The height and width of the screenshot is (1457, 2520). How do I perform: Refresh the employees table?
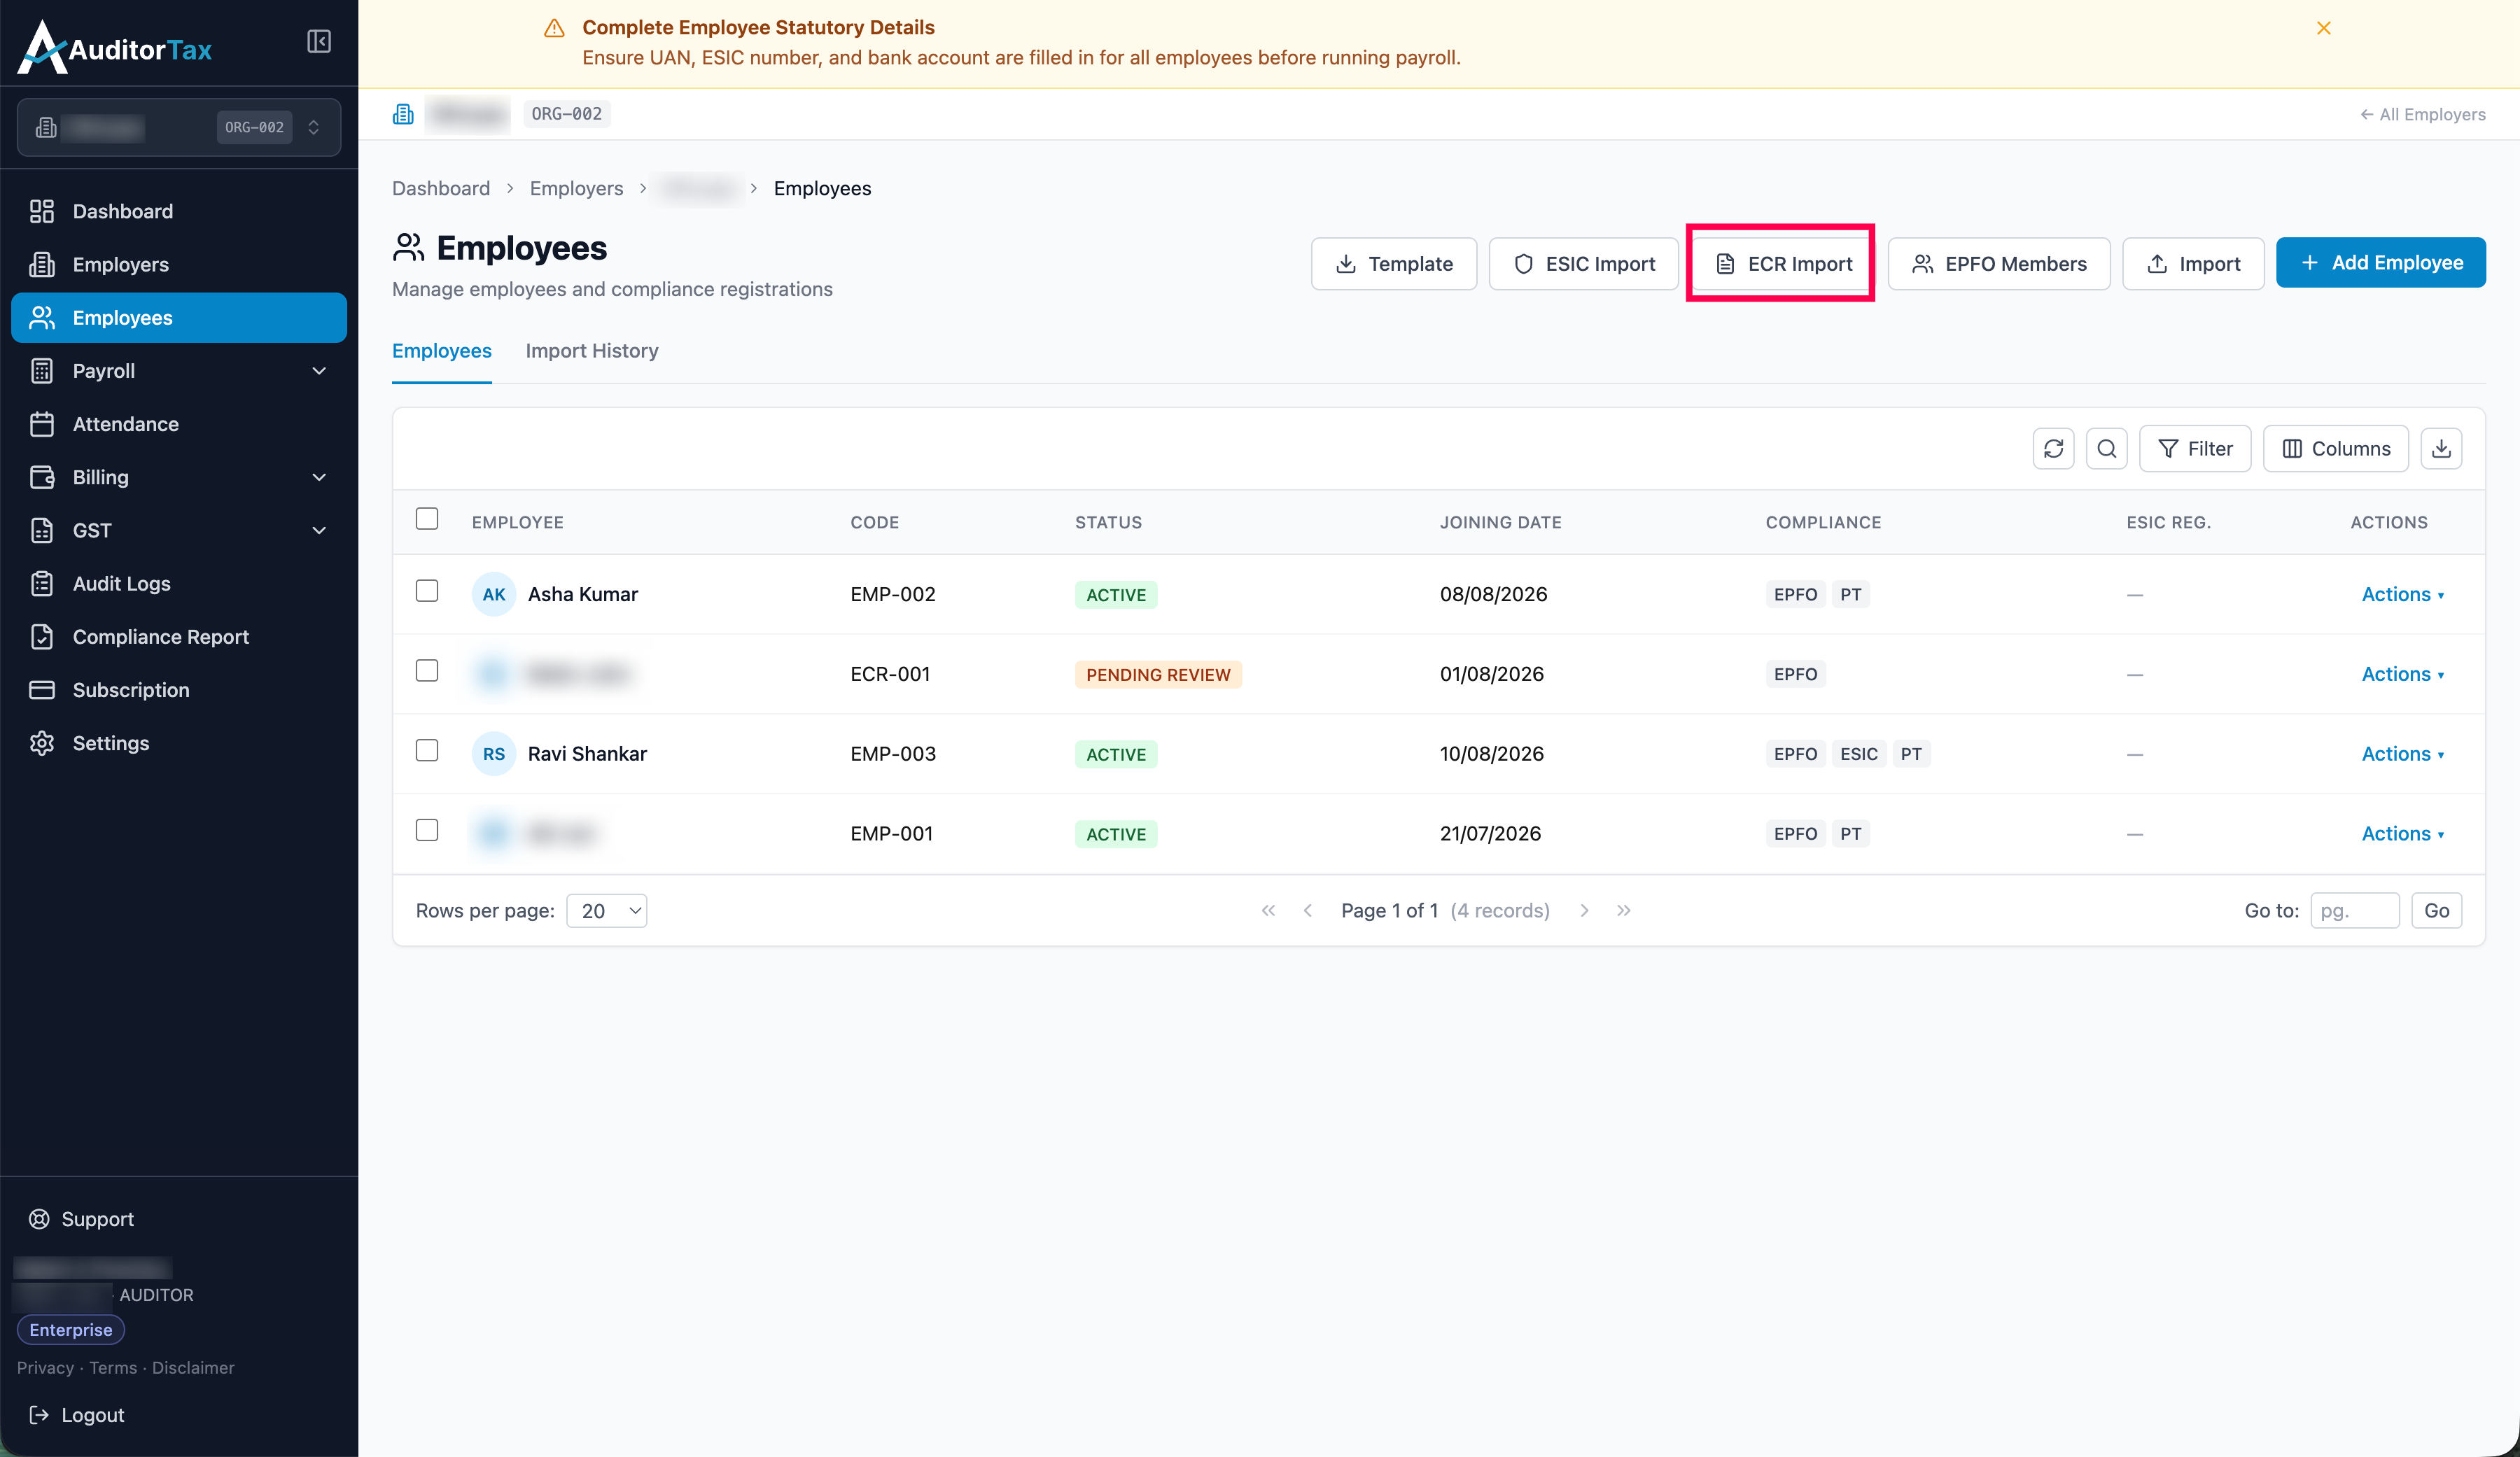click(x=2053, y=449)
